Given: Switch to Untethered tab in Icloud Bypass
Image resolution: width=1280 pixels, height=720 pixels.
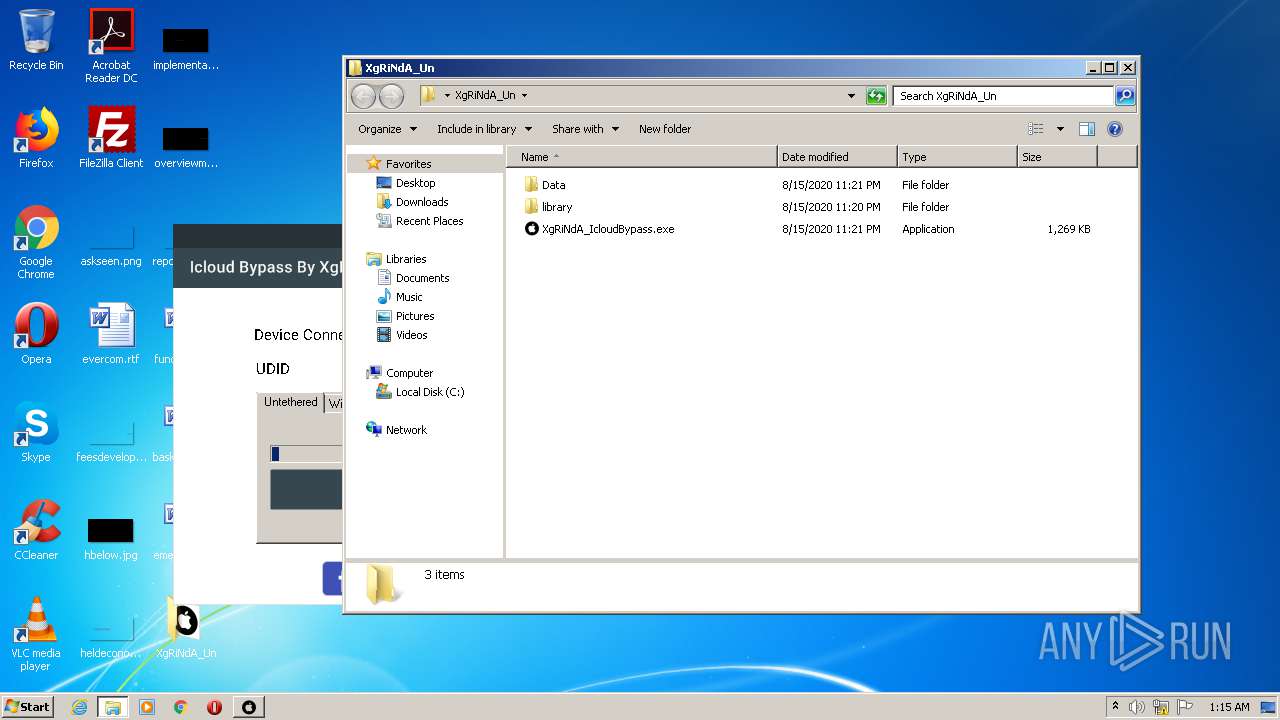Looking at the screenshot, I should coord(291,402).
